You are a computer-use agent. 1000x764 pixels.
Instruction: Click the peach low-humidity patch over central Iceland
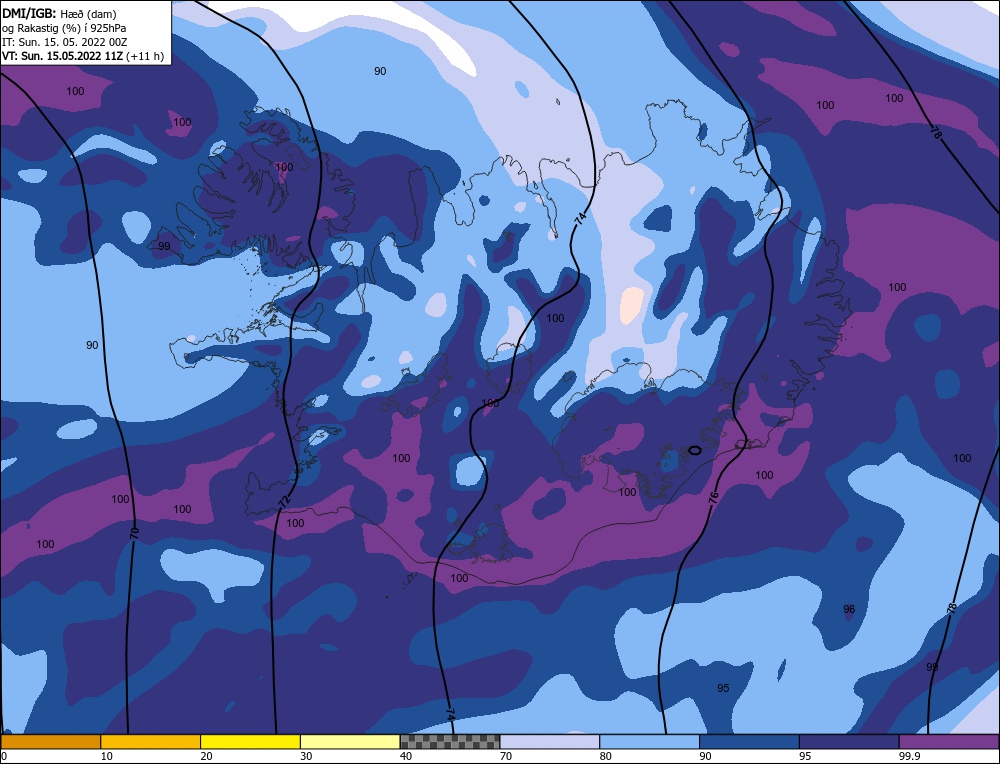coord(632,304)
